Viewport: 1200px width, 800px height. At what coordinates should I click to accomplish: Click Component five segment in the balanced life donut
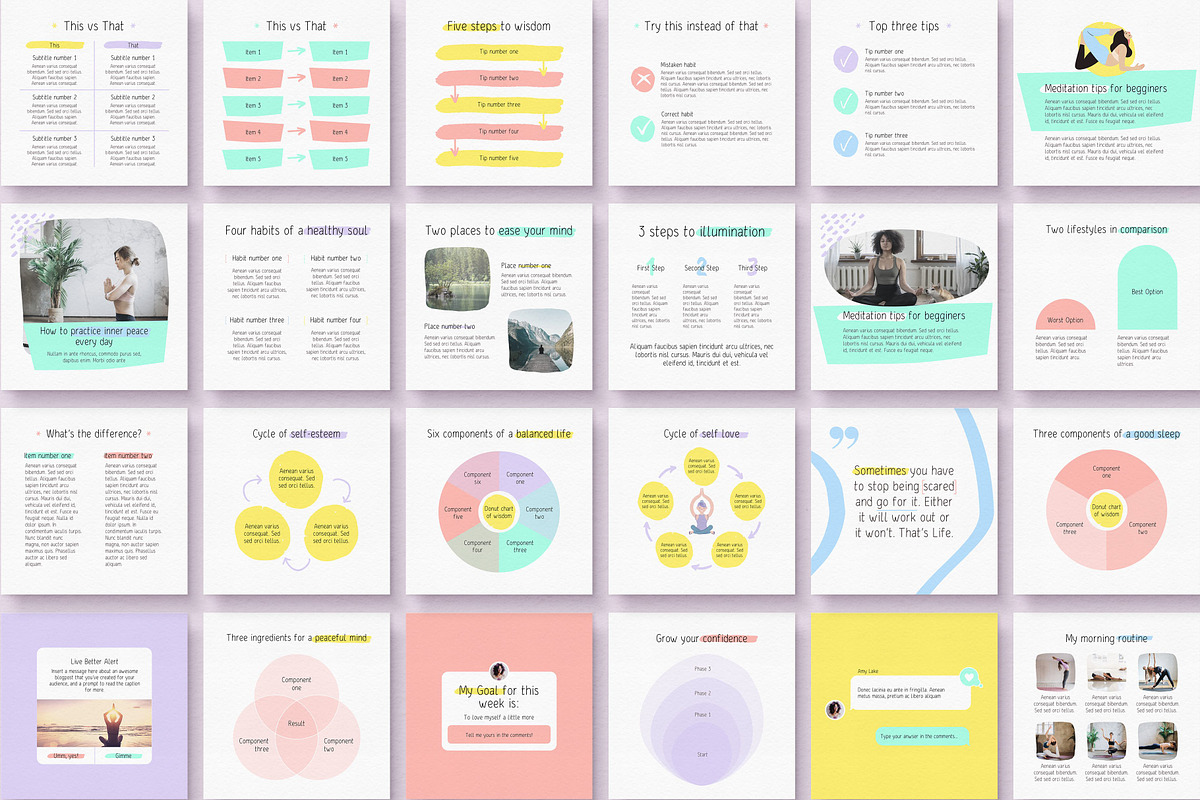coord(458,513)
